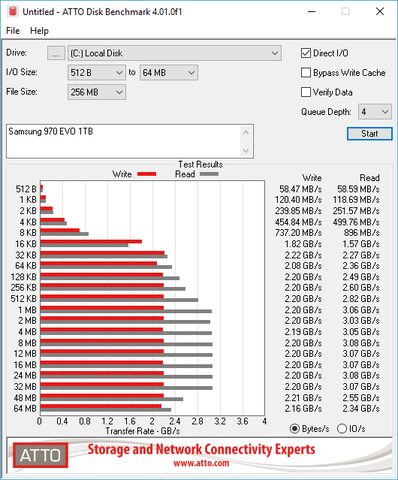398x480 pixels.
Task: Click the Queue Depth label
Action: [x=326, y=112]
